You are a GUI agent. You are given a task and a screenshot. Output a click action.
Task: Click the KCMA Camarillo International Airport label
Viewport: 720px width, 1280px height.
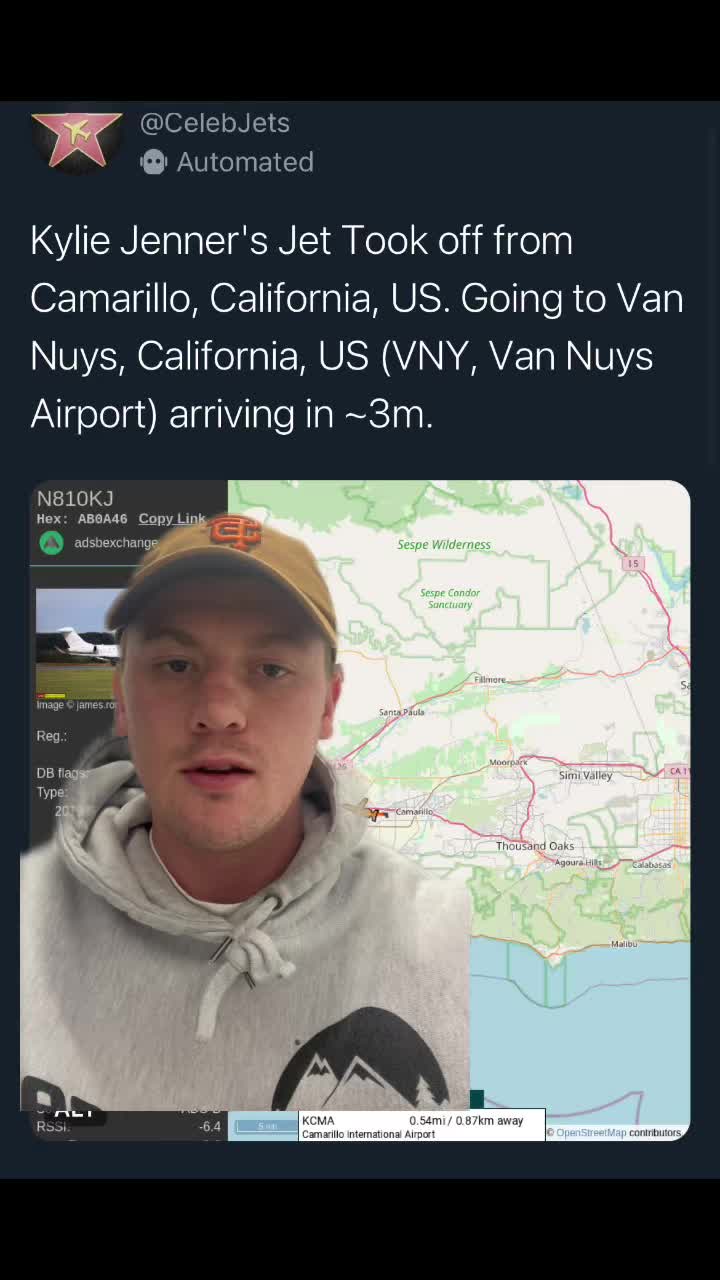point(368,1127)
